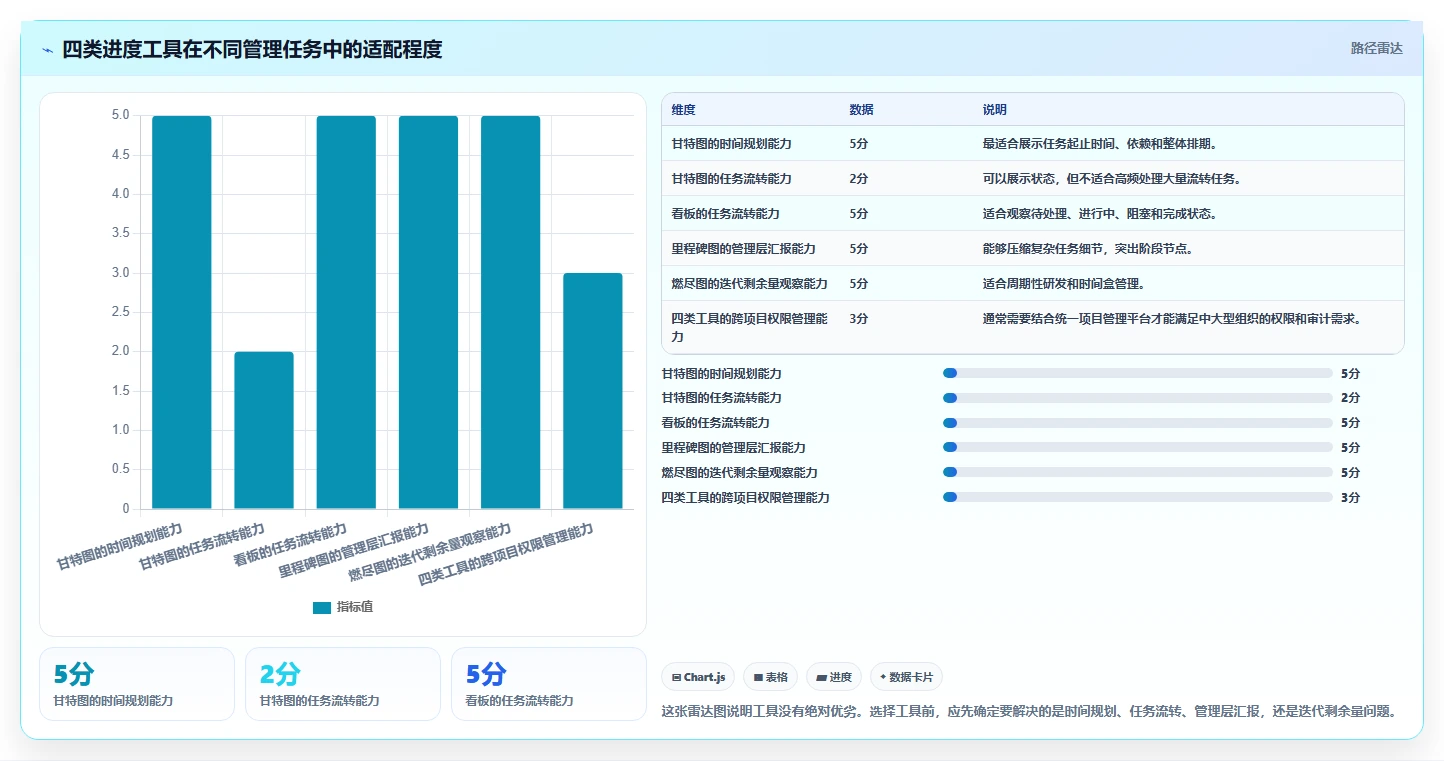Click the 5分 card for 甘特图的时间规划能力
This screenshot has width=1444, height=761.
pyautogui.click(x=137, y=684)
